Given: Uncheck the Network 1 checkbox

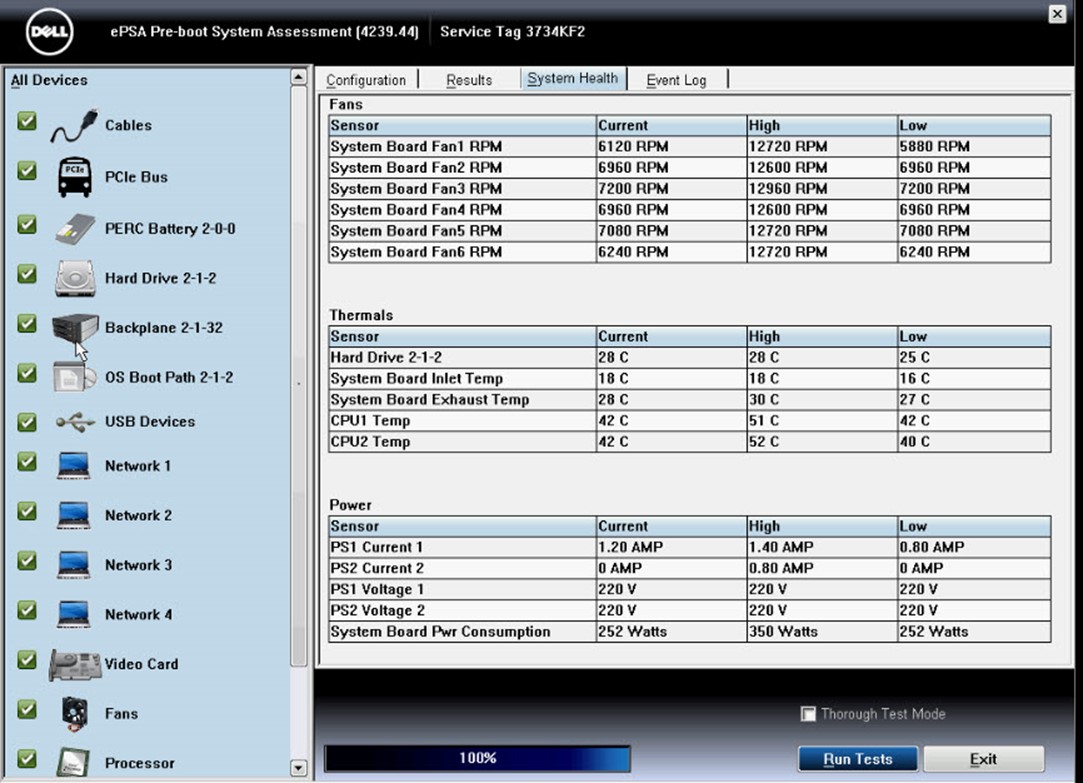Looking at the screenshot, I should pos(27,461).
